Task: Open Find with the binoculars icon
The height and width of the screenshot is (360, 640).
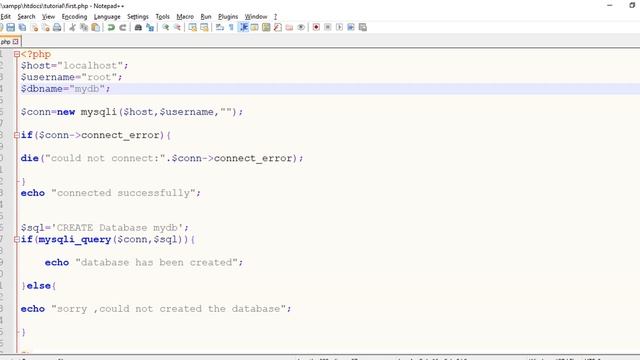Action: point(138,27)
